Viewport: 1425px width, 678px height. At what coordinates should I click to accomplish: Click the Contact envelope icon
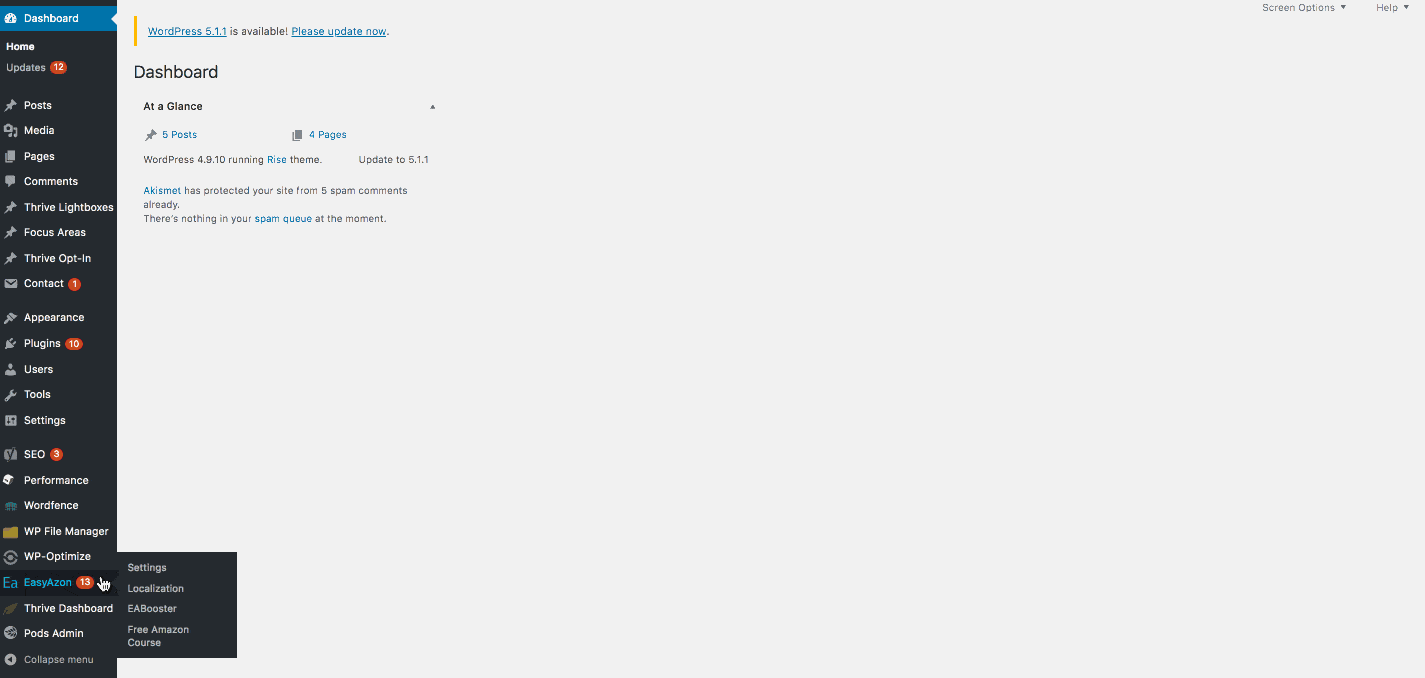(11, 283)
